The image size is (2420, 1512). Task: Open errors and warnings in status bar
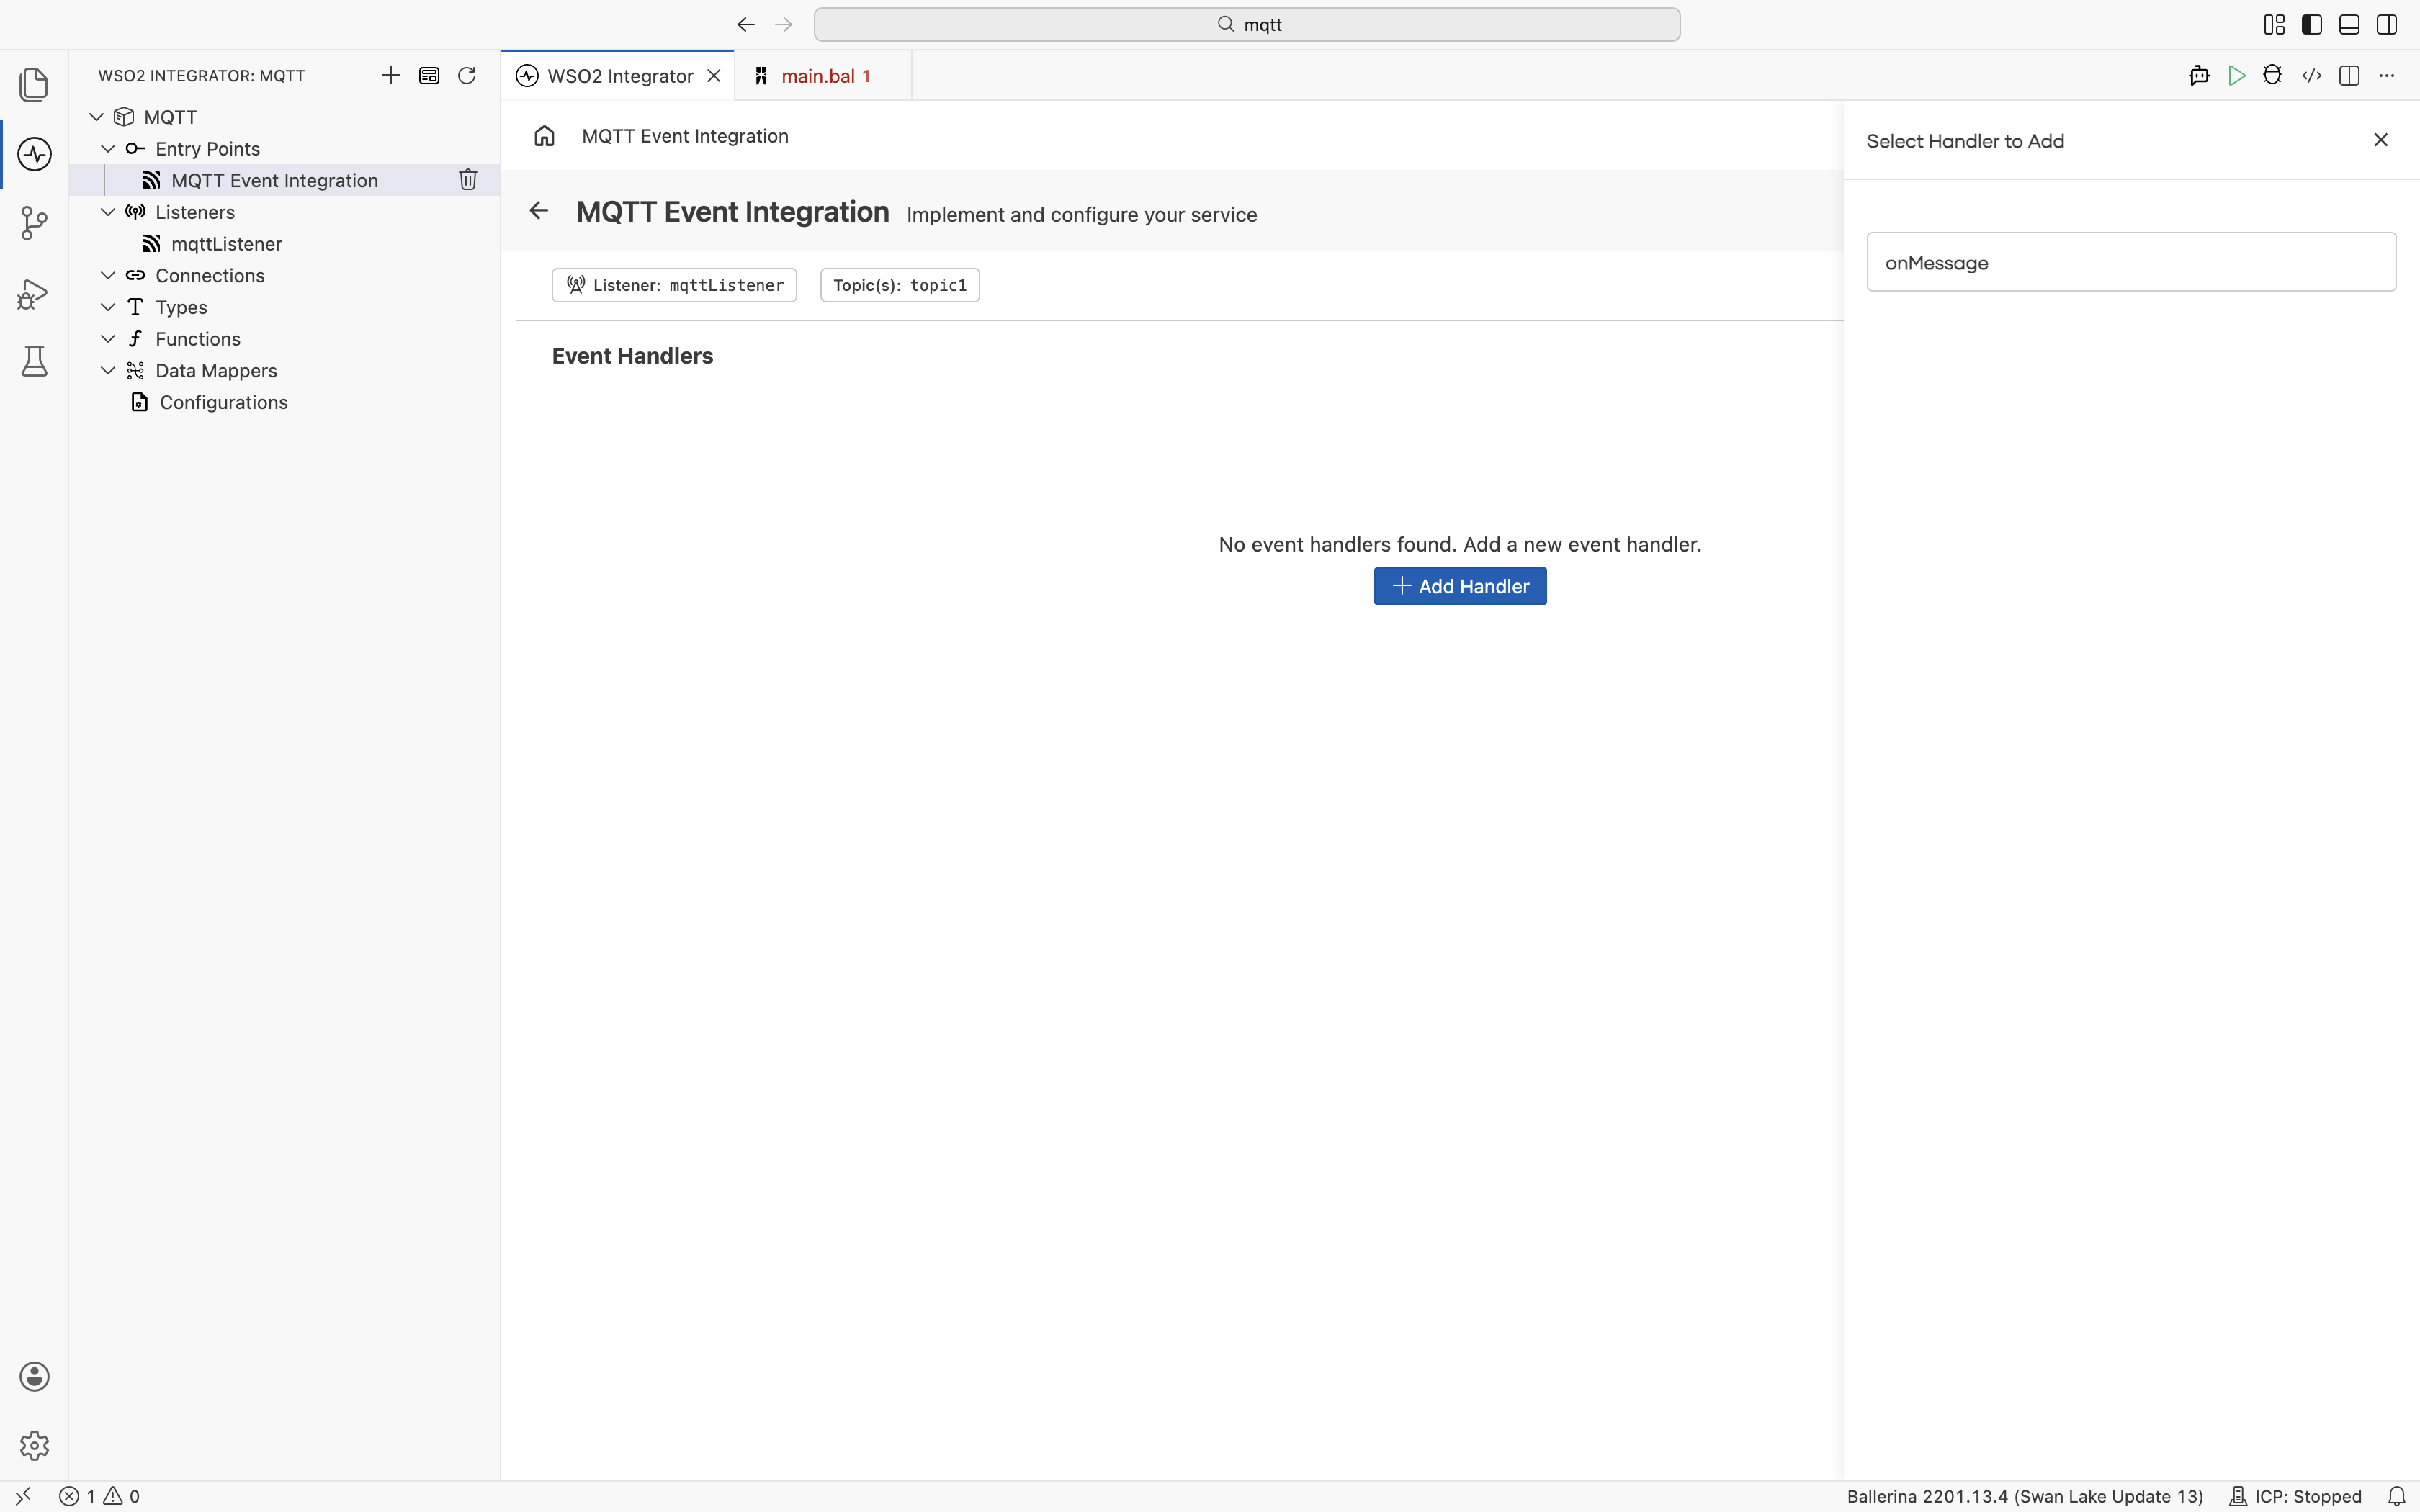click(99, 1496)
